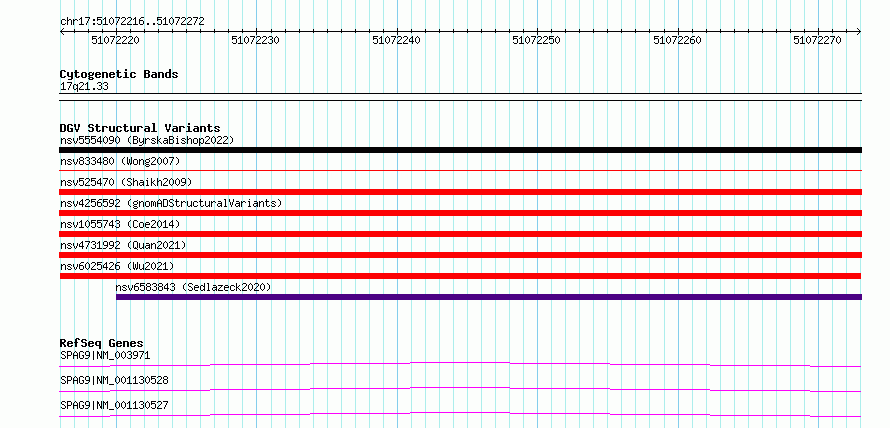The image size is (890, 428).
Task: Click the red nsv525470 variant bar
Action: (x=460, y=192)
